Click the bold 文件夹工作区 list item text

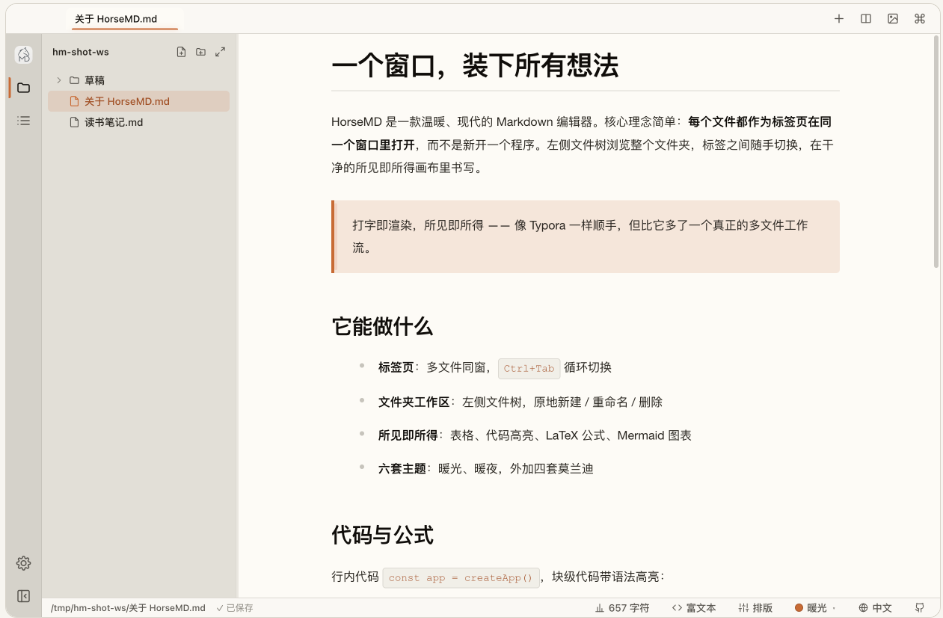pyautogui.click(x=414, y=402)
